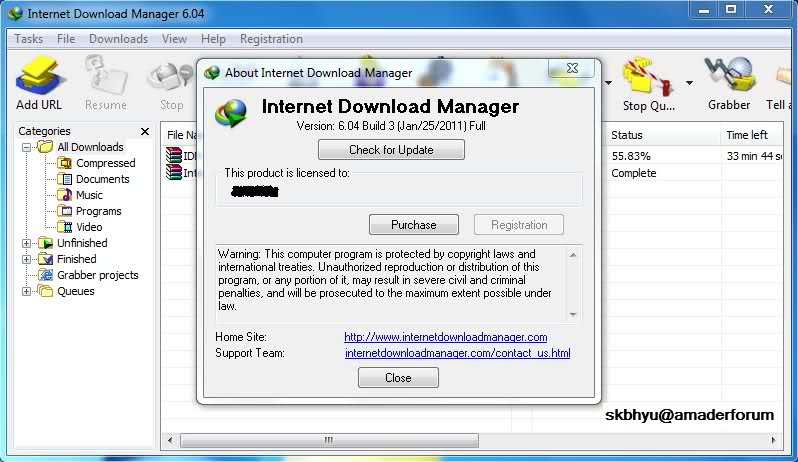Click the Stop Queue toolbar icon

click(x=648, y=76)
